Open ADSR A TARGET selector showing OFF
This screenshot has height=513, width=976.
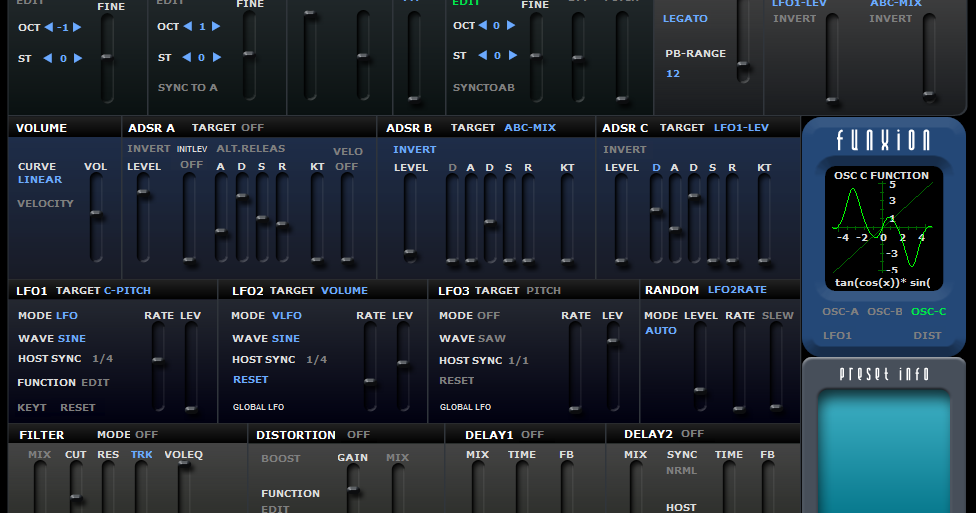(x=252, y=128)
